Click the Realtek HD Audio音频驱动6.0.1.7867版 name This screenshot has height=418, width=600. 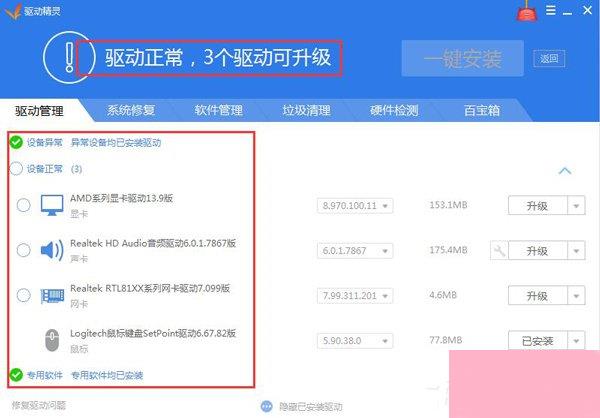pyautogui.click(x=153, y=243)
